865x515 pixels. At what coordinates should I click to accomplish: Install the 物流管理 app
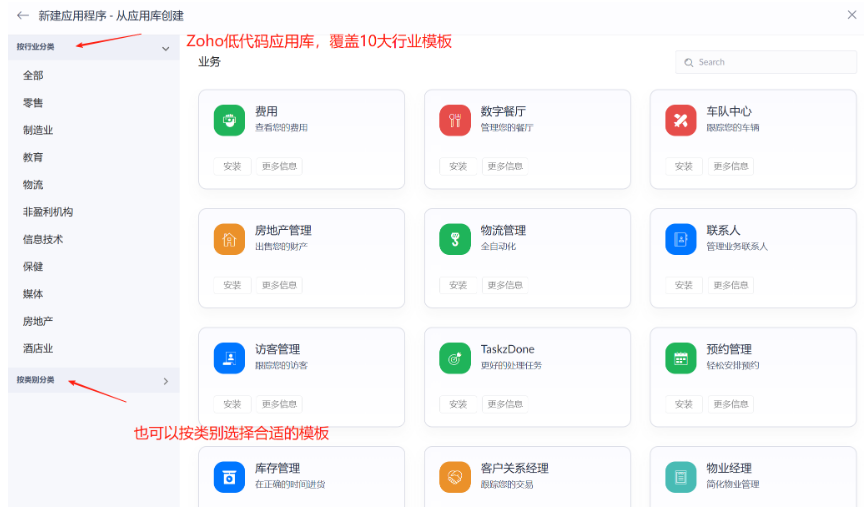click(458, 285)
